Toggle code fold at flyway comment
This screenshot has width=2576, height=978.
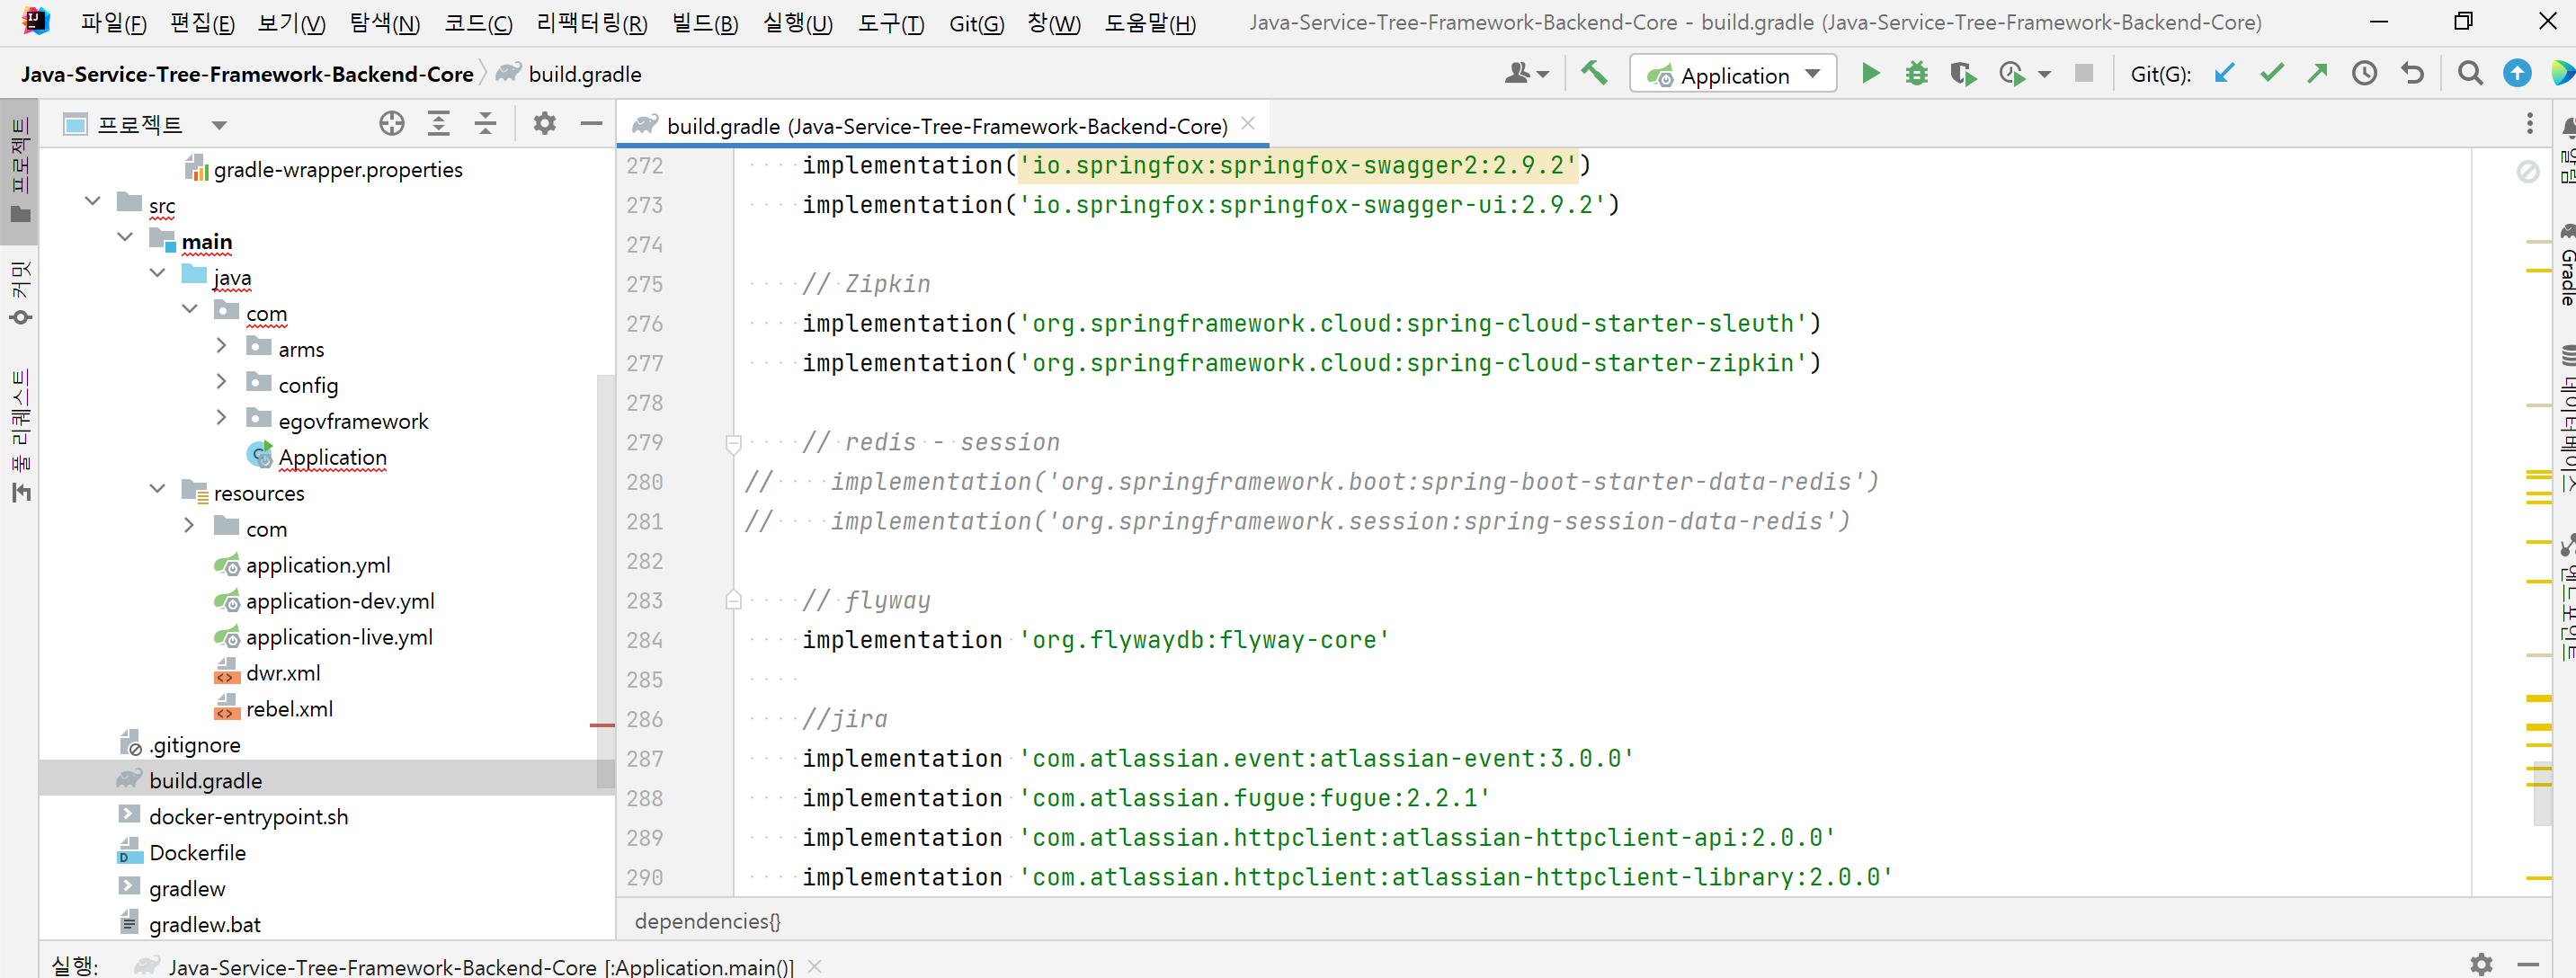click(x=733, y=600)
